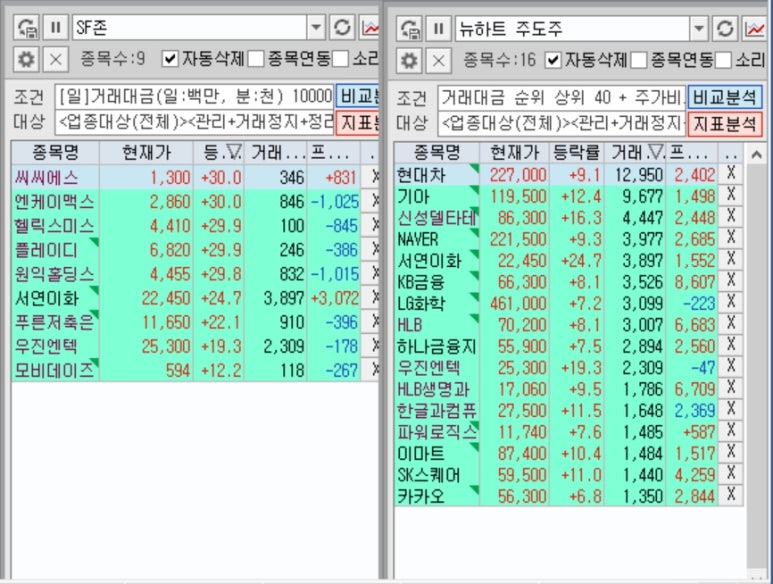Click 비교분석 button in SF존 panel
The image size is (773, 584).
[x=357, y=96]
